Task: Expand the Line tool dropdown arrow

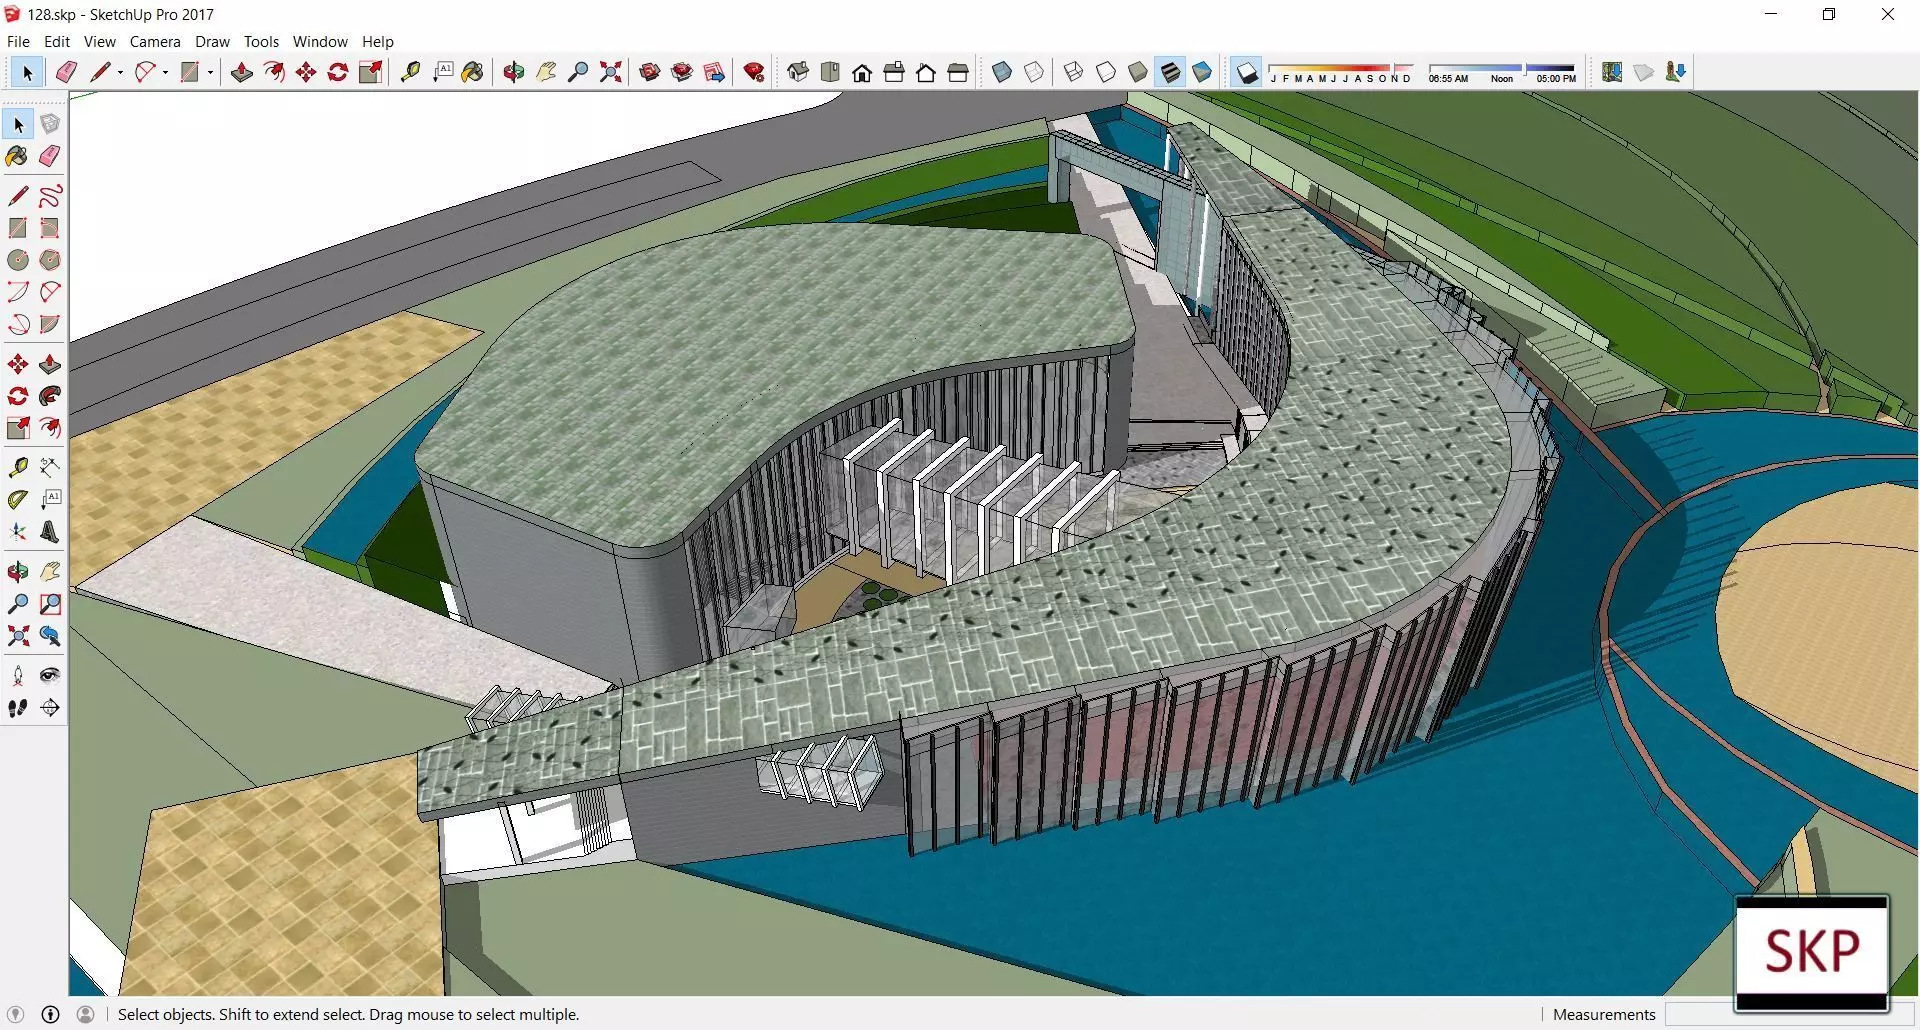Action: 120,72
